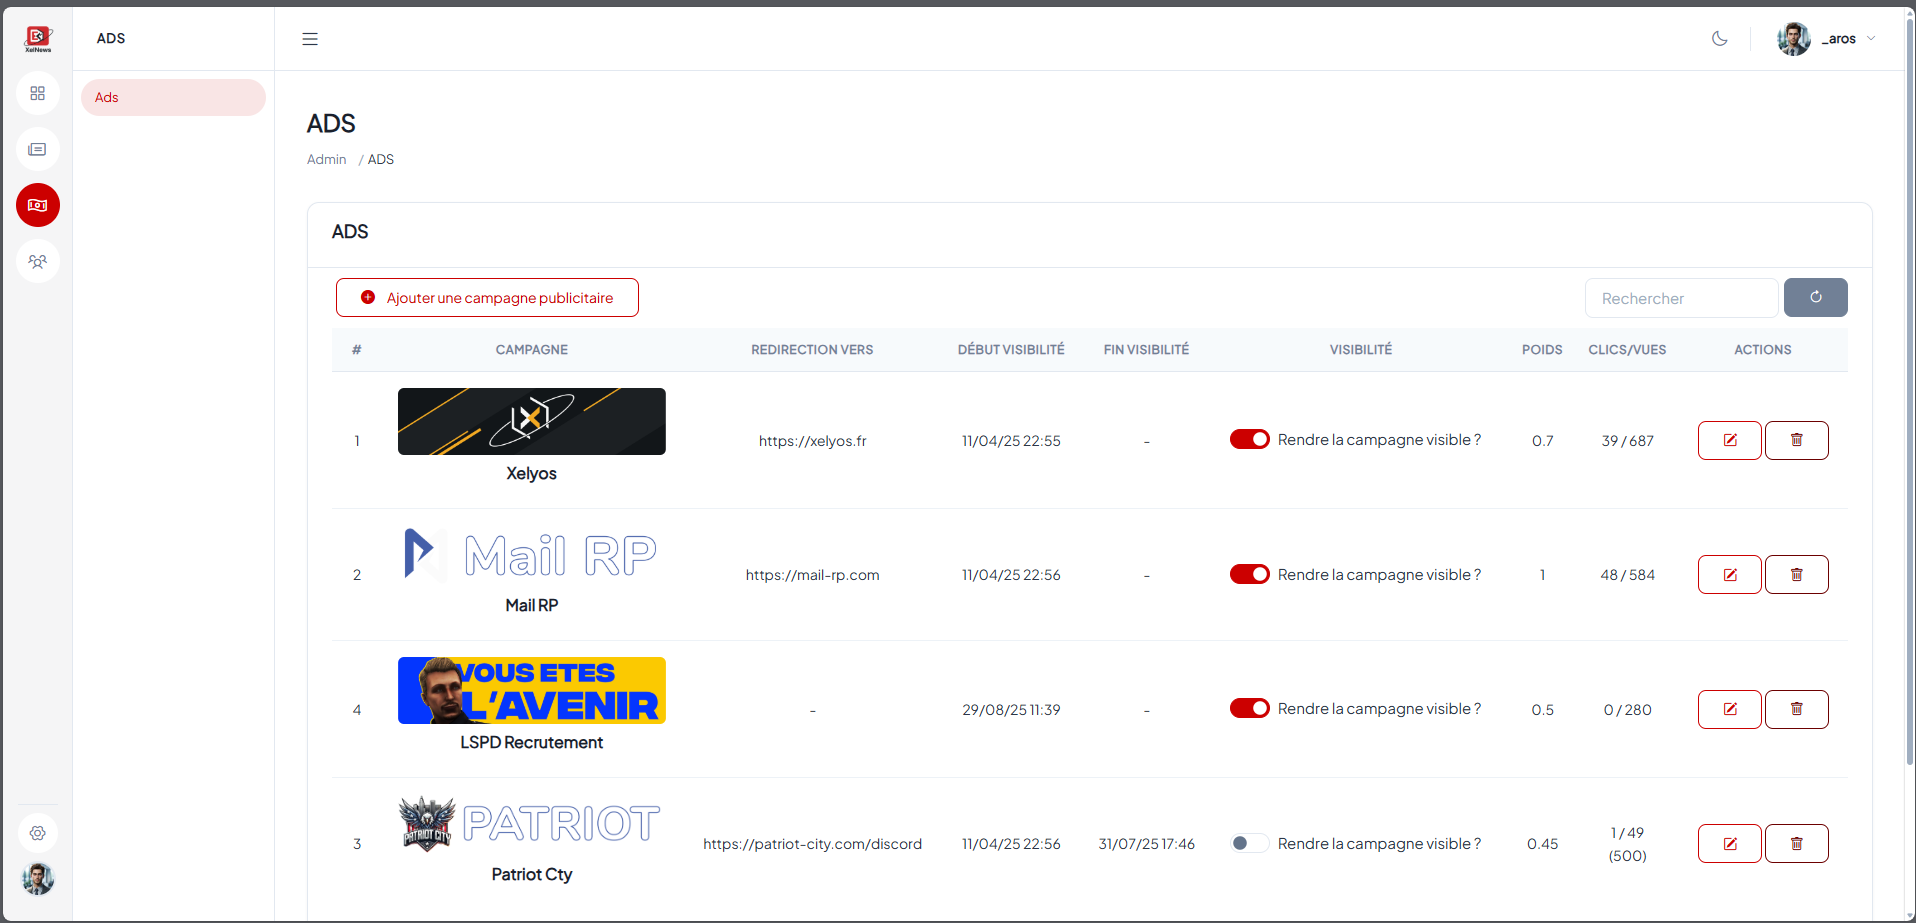Select the Ads item in side menu
The width and height of the screenshot is (1916, 923).
pos(173,97)
